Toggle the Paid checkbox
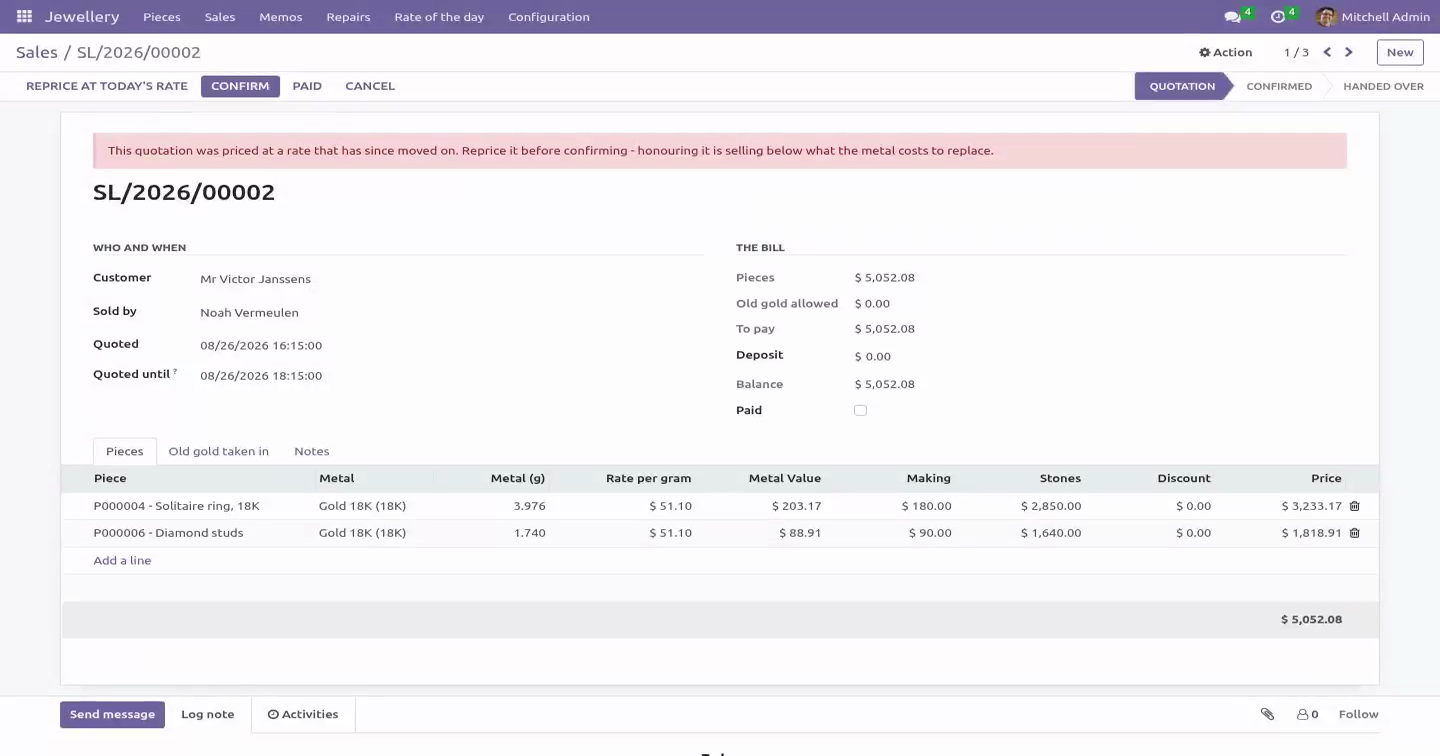1440x756 pixels. tap(860, 410)
